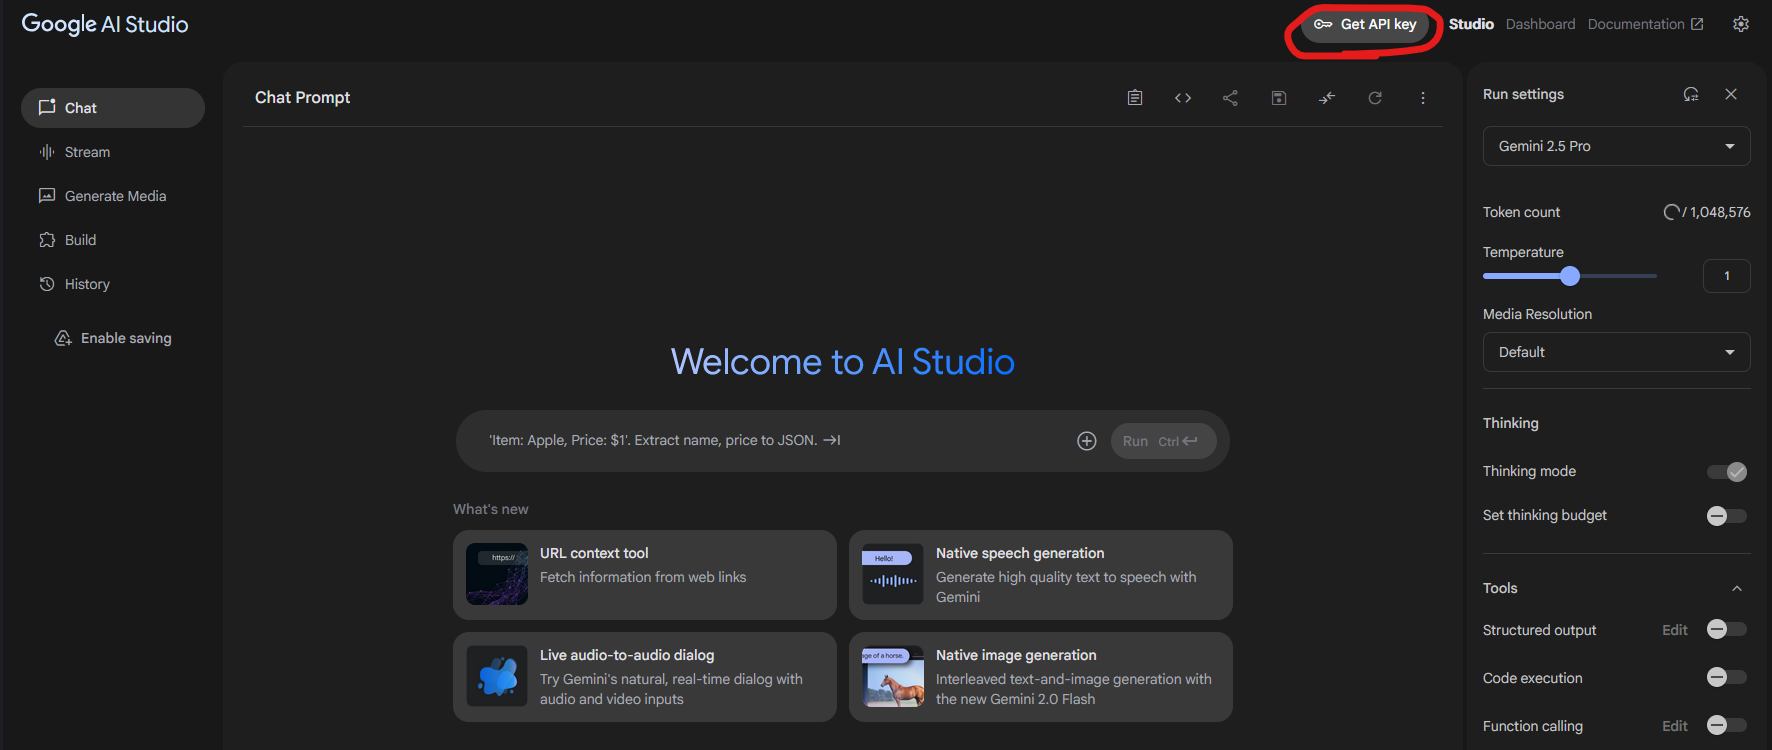1772x750 pixels.
Task: Click the Native speech generation title
Action: (x=1020, y=553)
